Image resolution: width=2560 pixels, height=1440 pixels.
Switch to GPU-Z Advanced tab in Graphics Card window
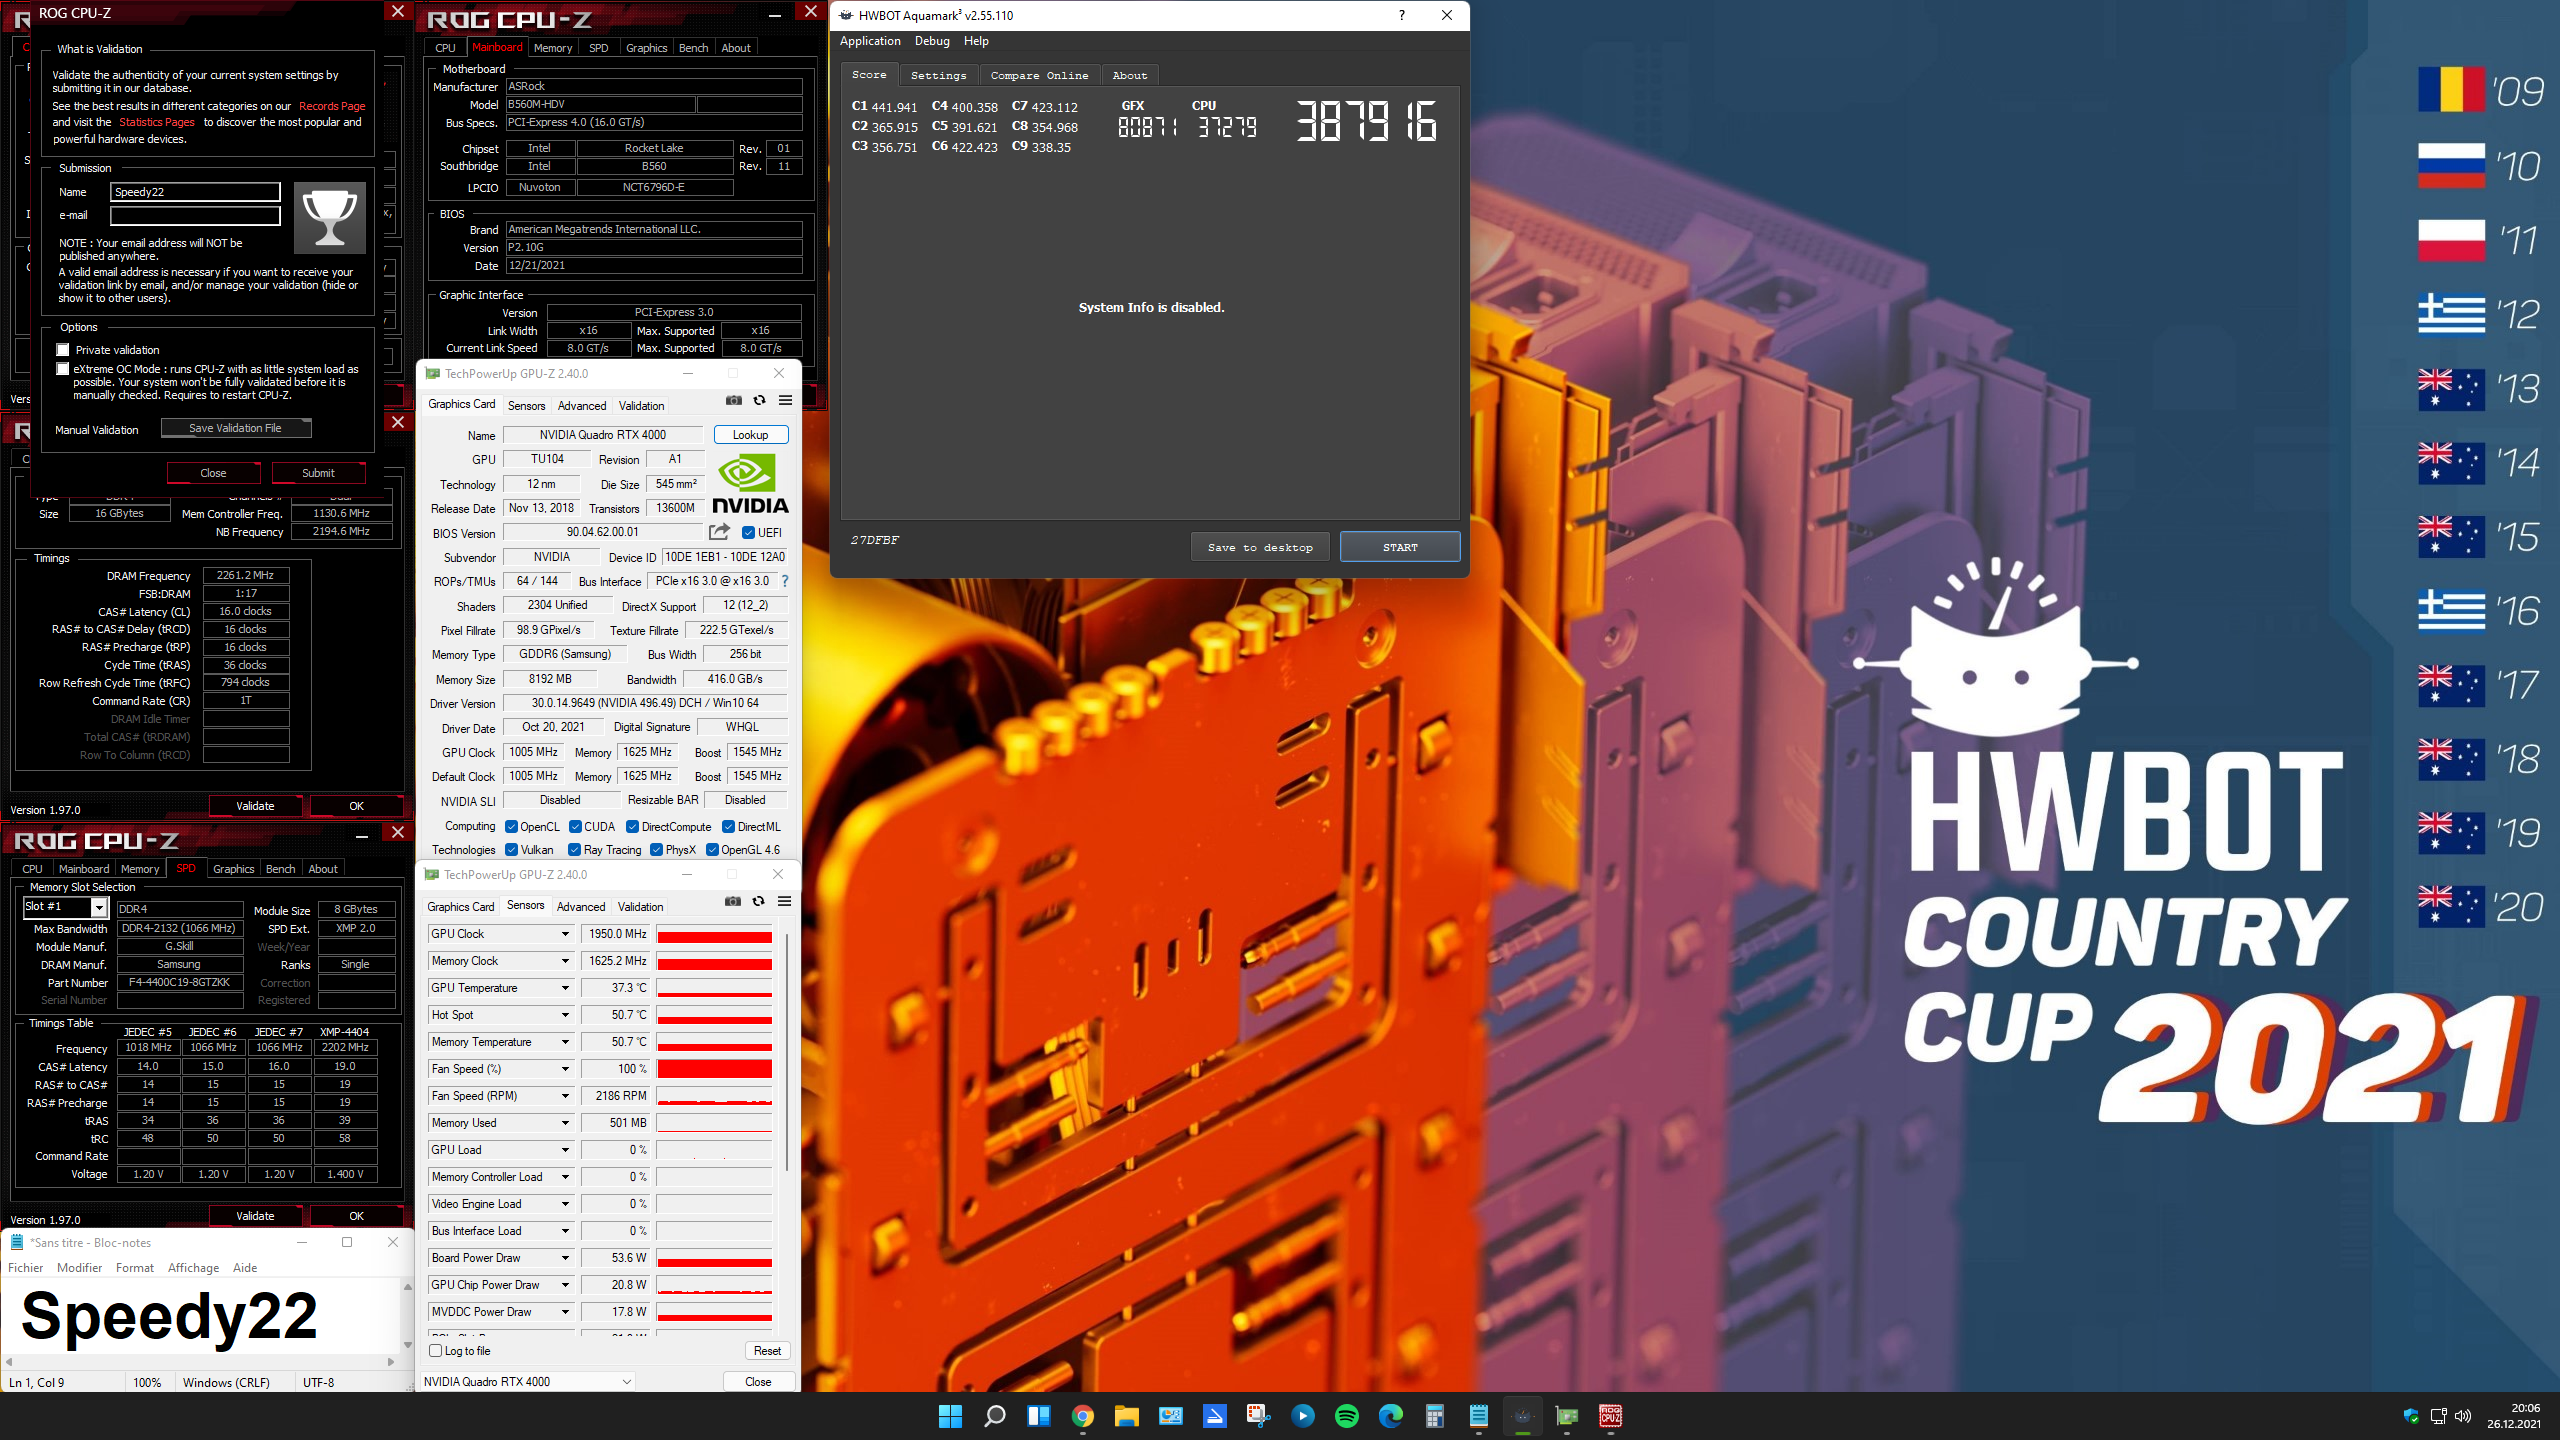582,406
